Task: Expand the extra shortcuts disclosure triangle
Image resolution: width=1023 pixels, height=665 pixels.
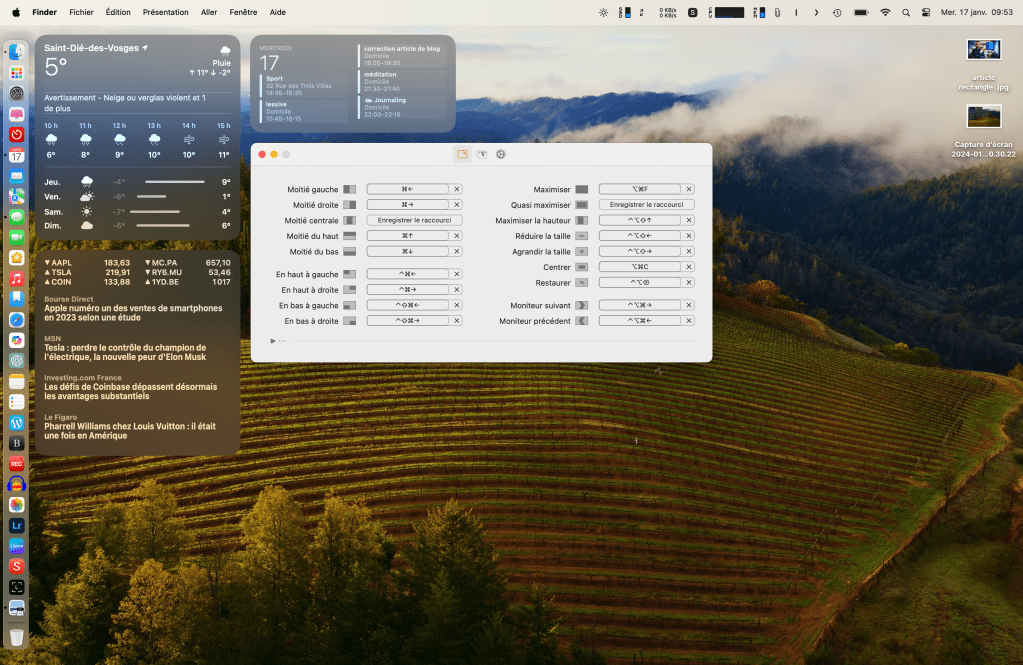Action: tap(273, 341)
